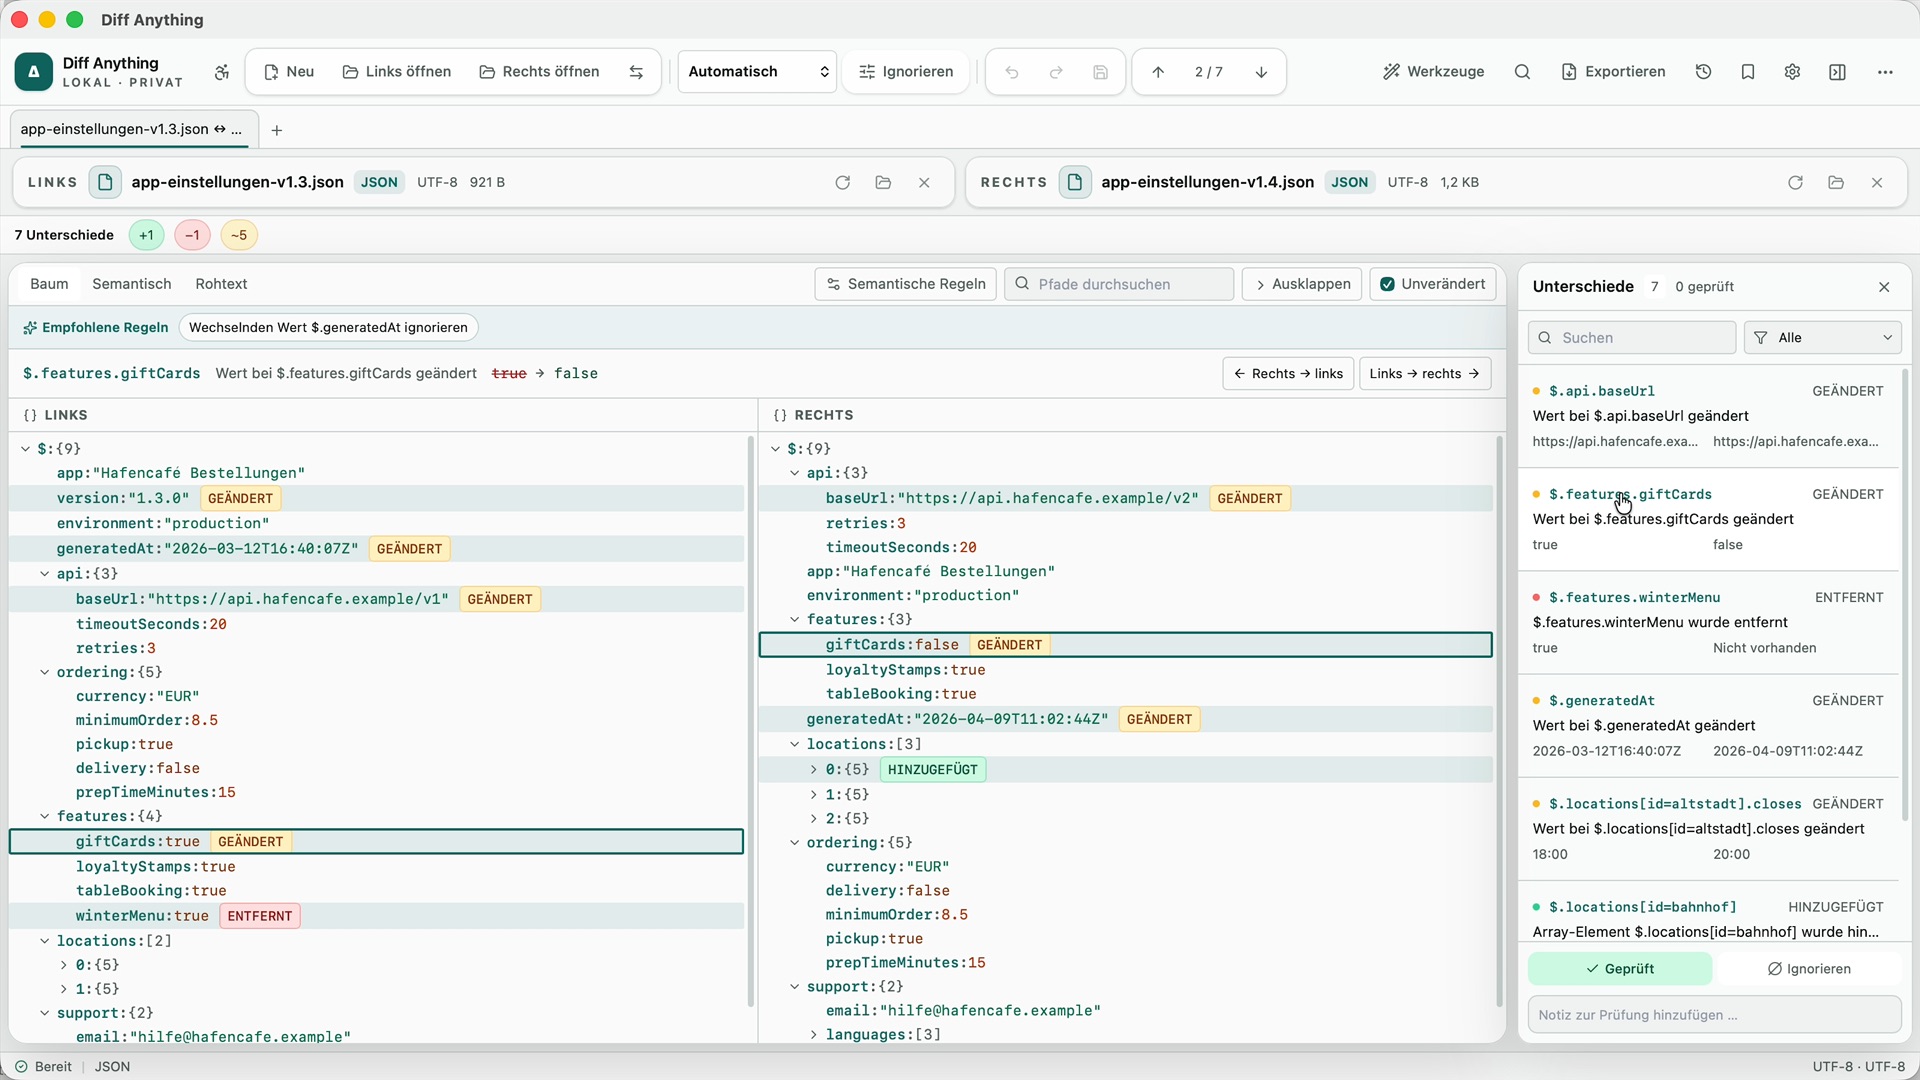This screenshot has height=1080, width=1920.
Task: Toggle the sidebar panel layout icon
Action: tap(1837, 72)
